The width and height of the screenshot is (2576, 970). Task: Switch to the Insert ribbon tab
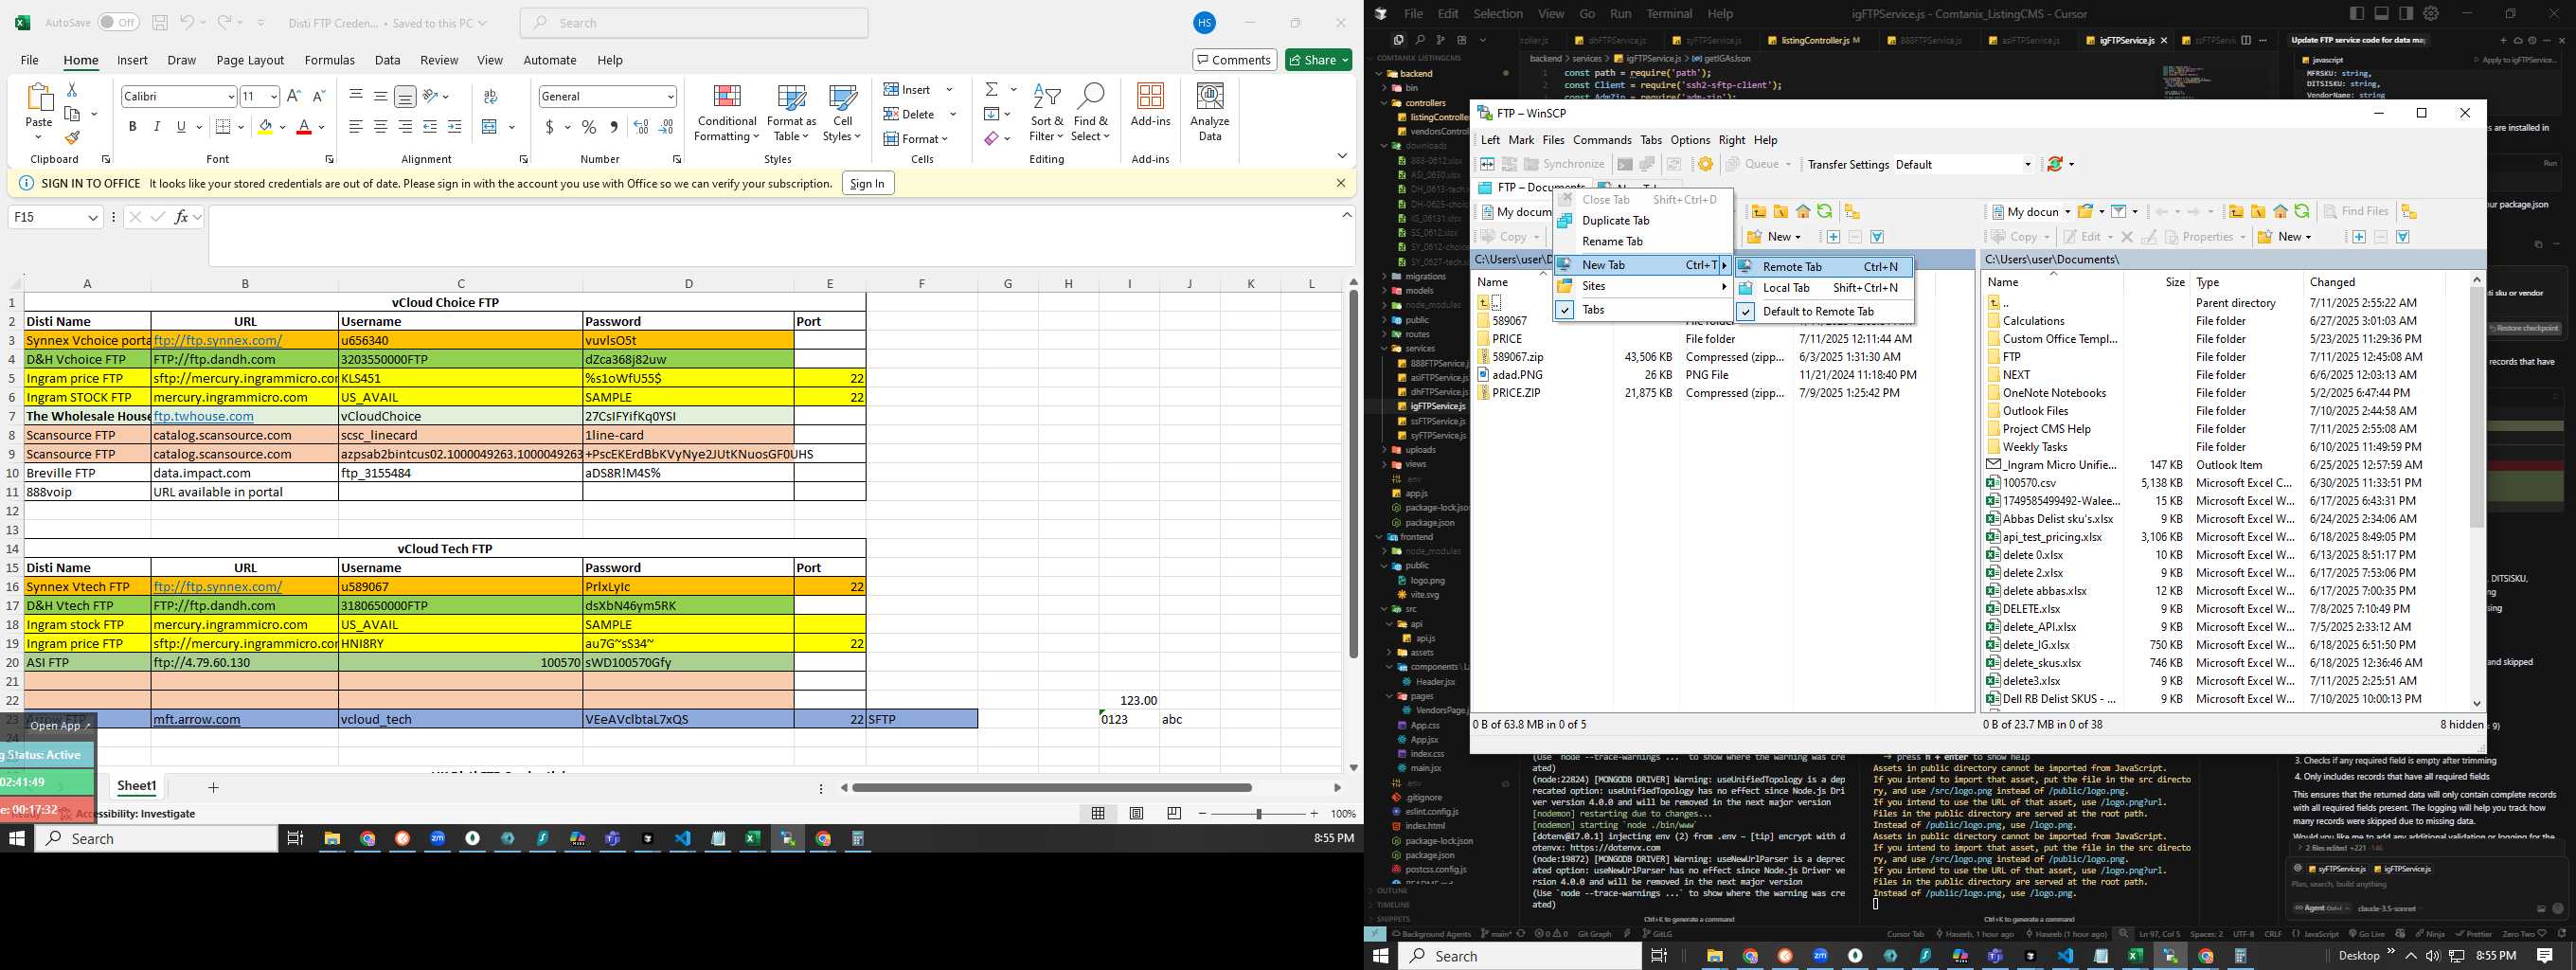point(132,60)
